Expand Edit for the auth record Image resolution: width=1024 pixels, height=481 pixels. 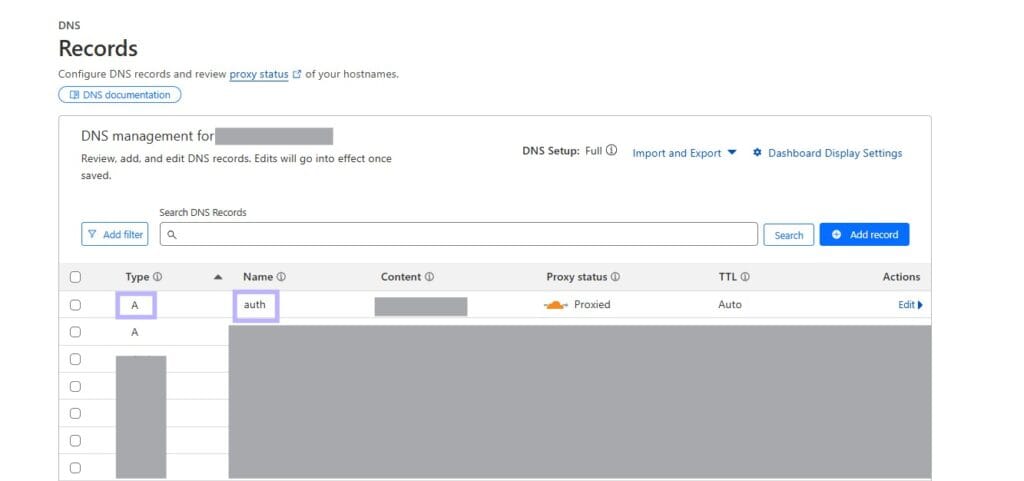point(910,305)
